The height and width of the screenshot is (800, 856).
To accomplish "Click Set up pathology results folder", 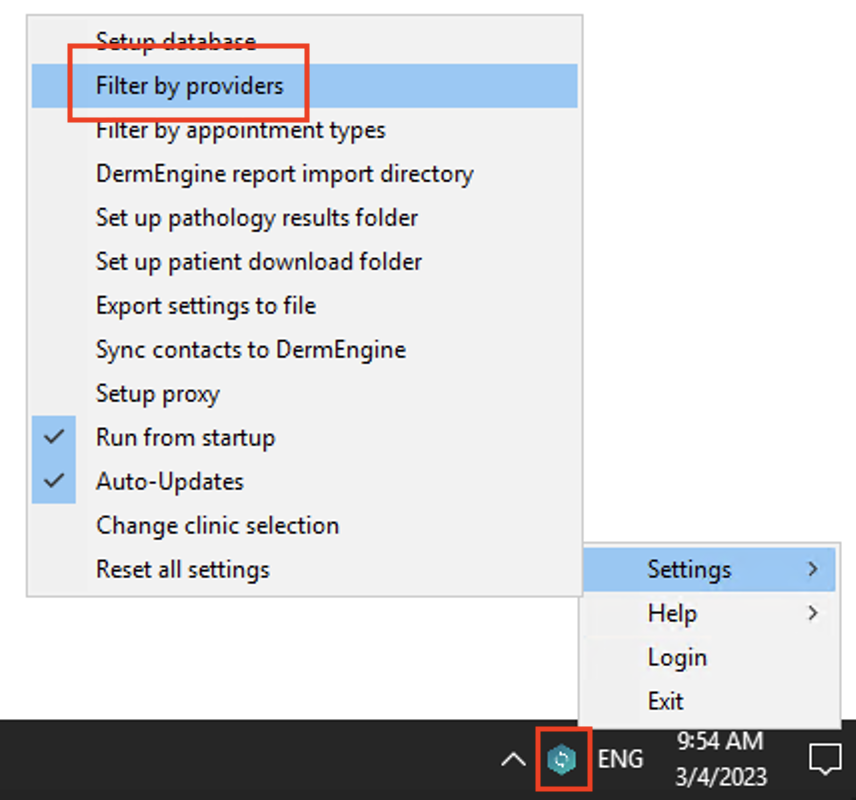I will (257, 218).
